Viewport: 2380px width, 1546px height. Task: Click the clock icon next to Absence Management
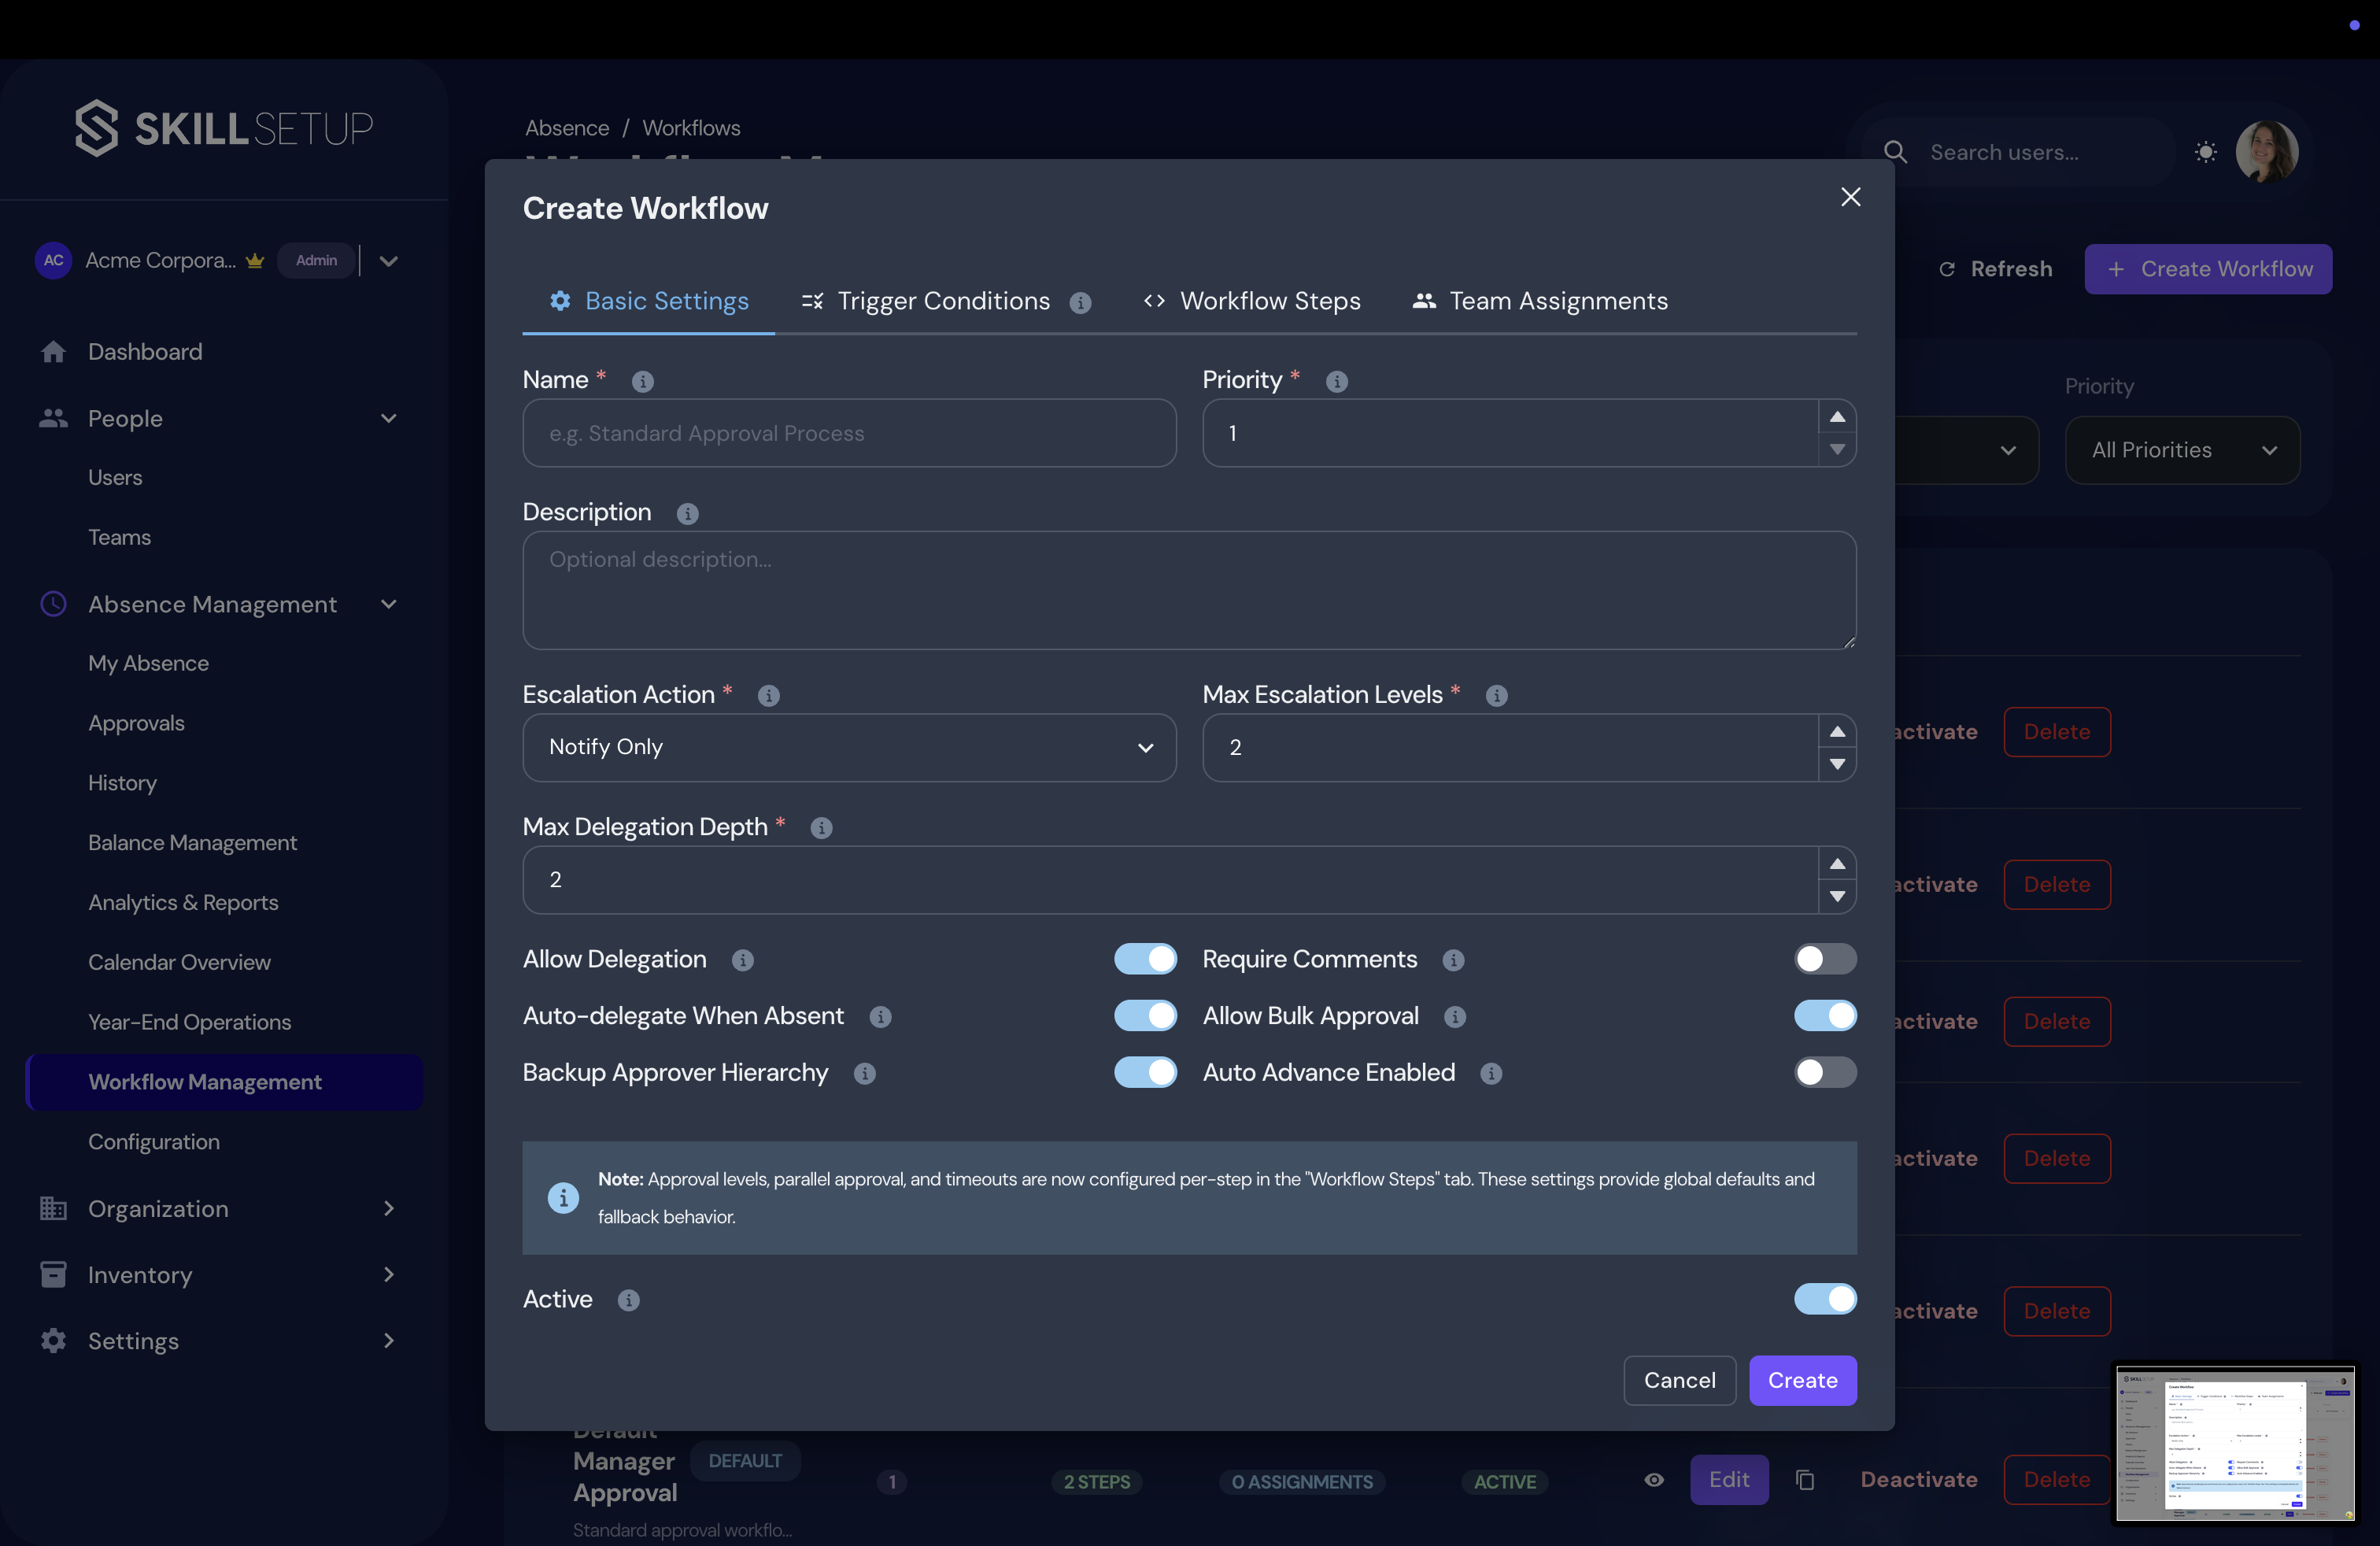click(53, 604)
